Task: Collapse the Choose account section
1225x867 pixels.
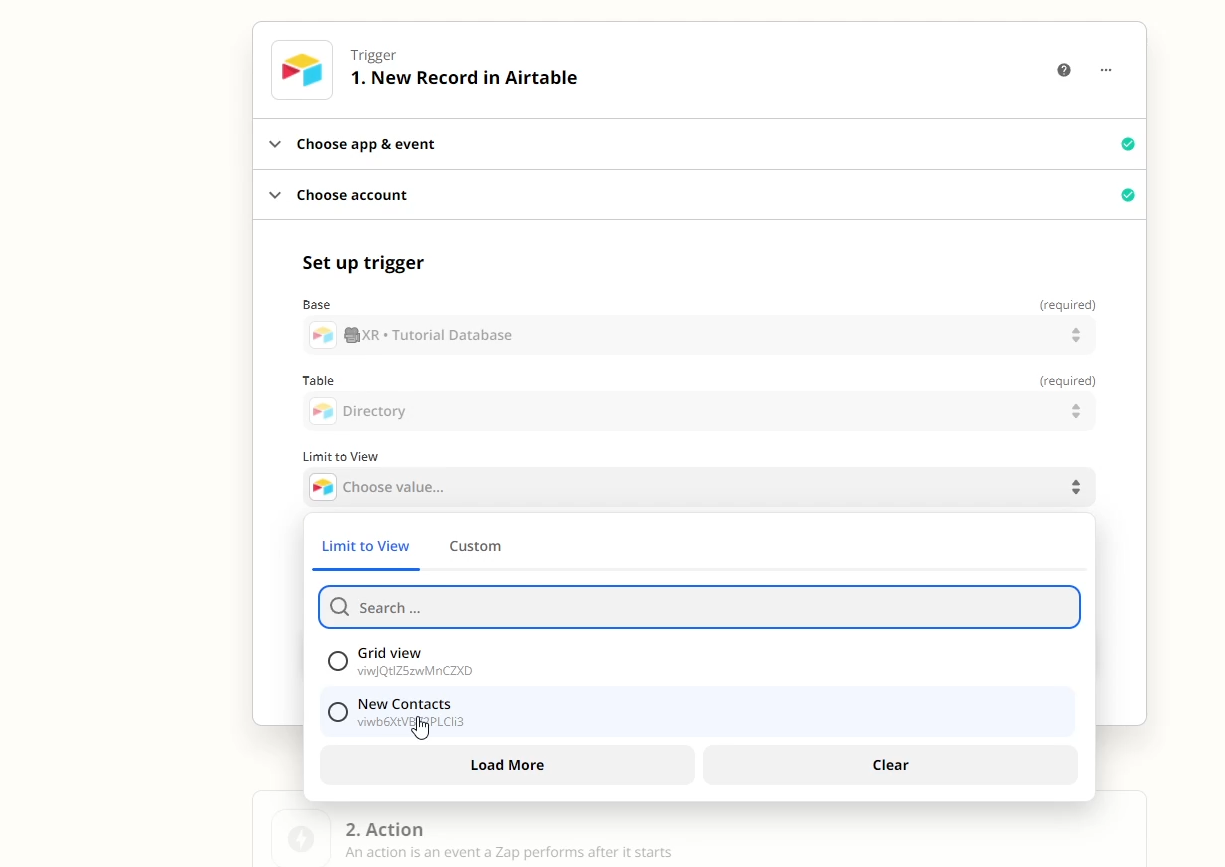Action: click(x=275, y=195)
